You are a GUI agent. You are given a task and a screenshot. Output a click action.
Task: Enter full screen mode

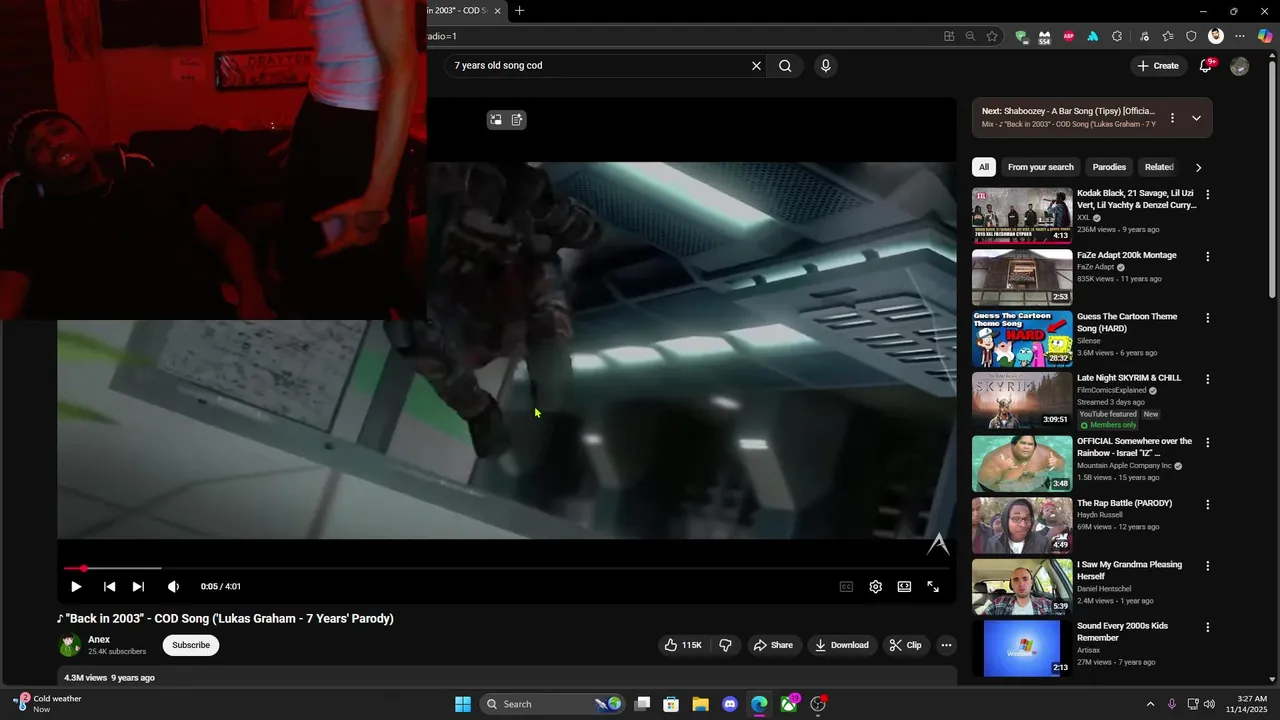[933, 587]
